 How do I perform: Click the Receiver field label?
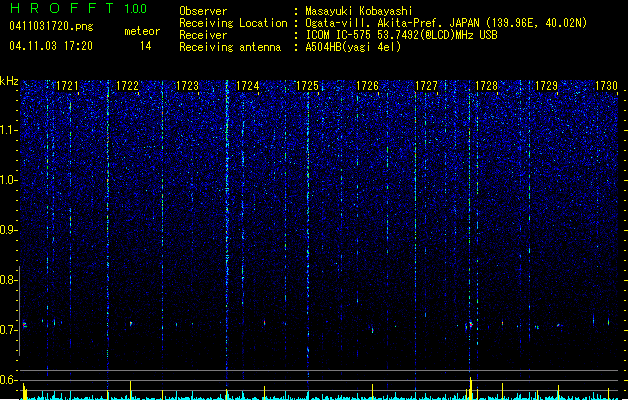coord(203,35)
